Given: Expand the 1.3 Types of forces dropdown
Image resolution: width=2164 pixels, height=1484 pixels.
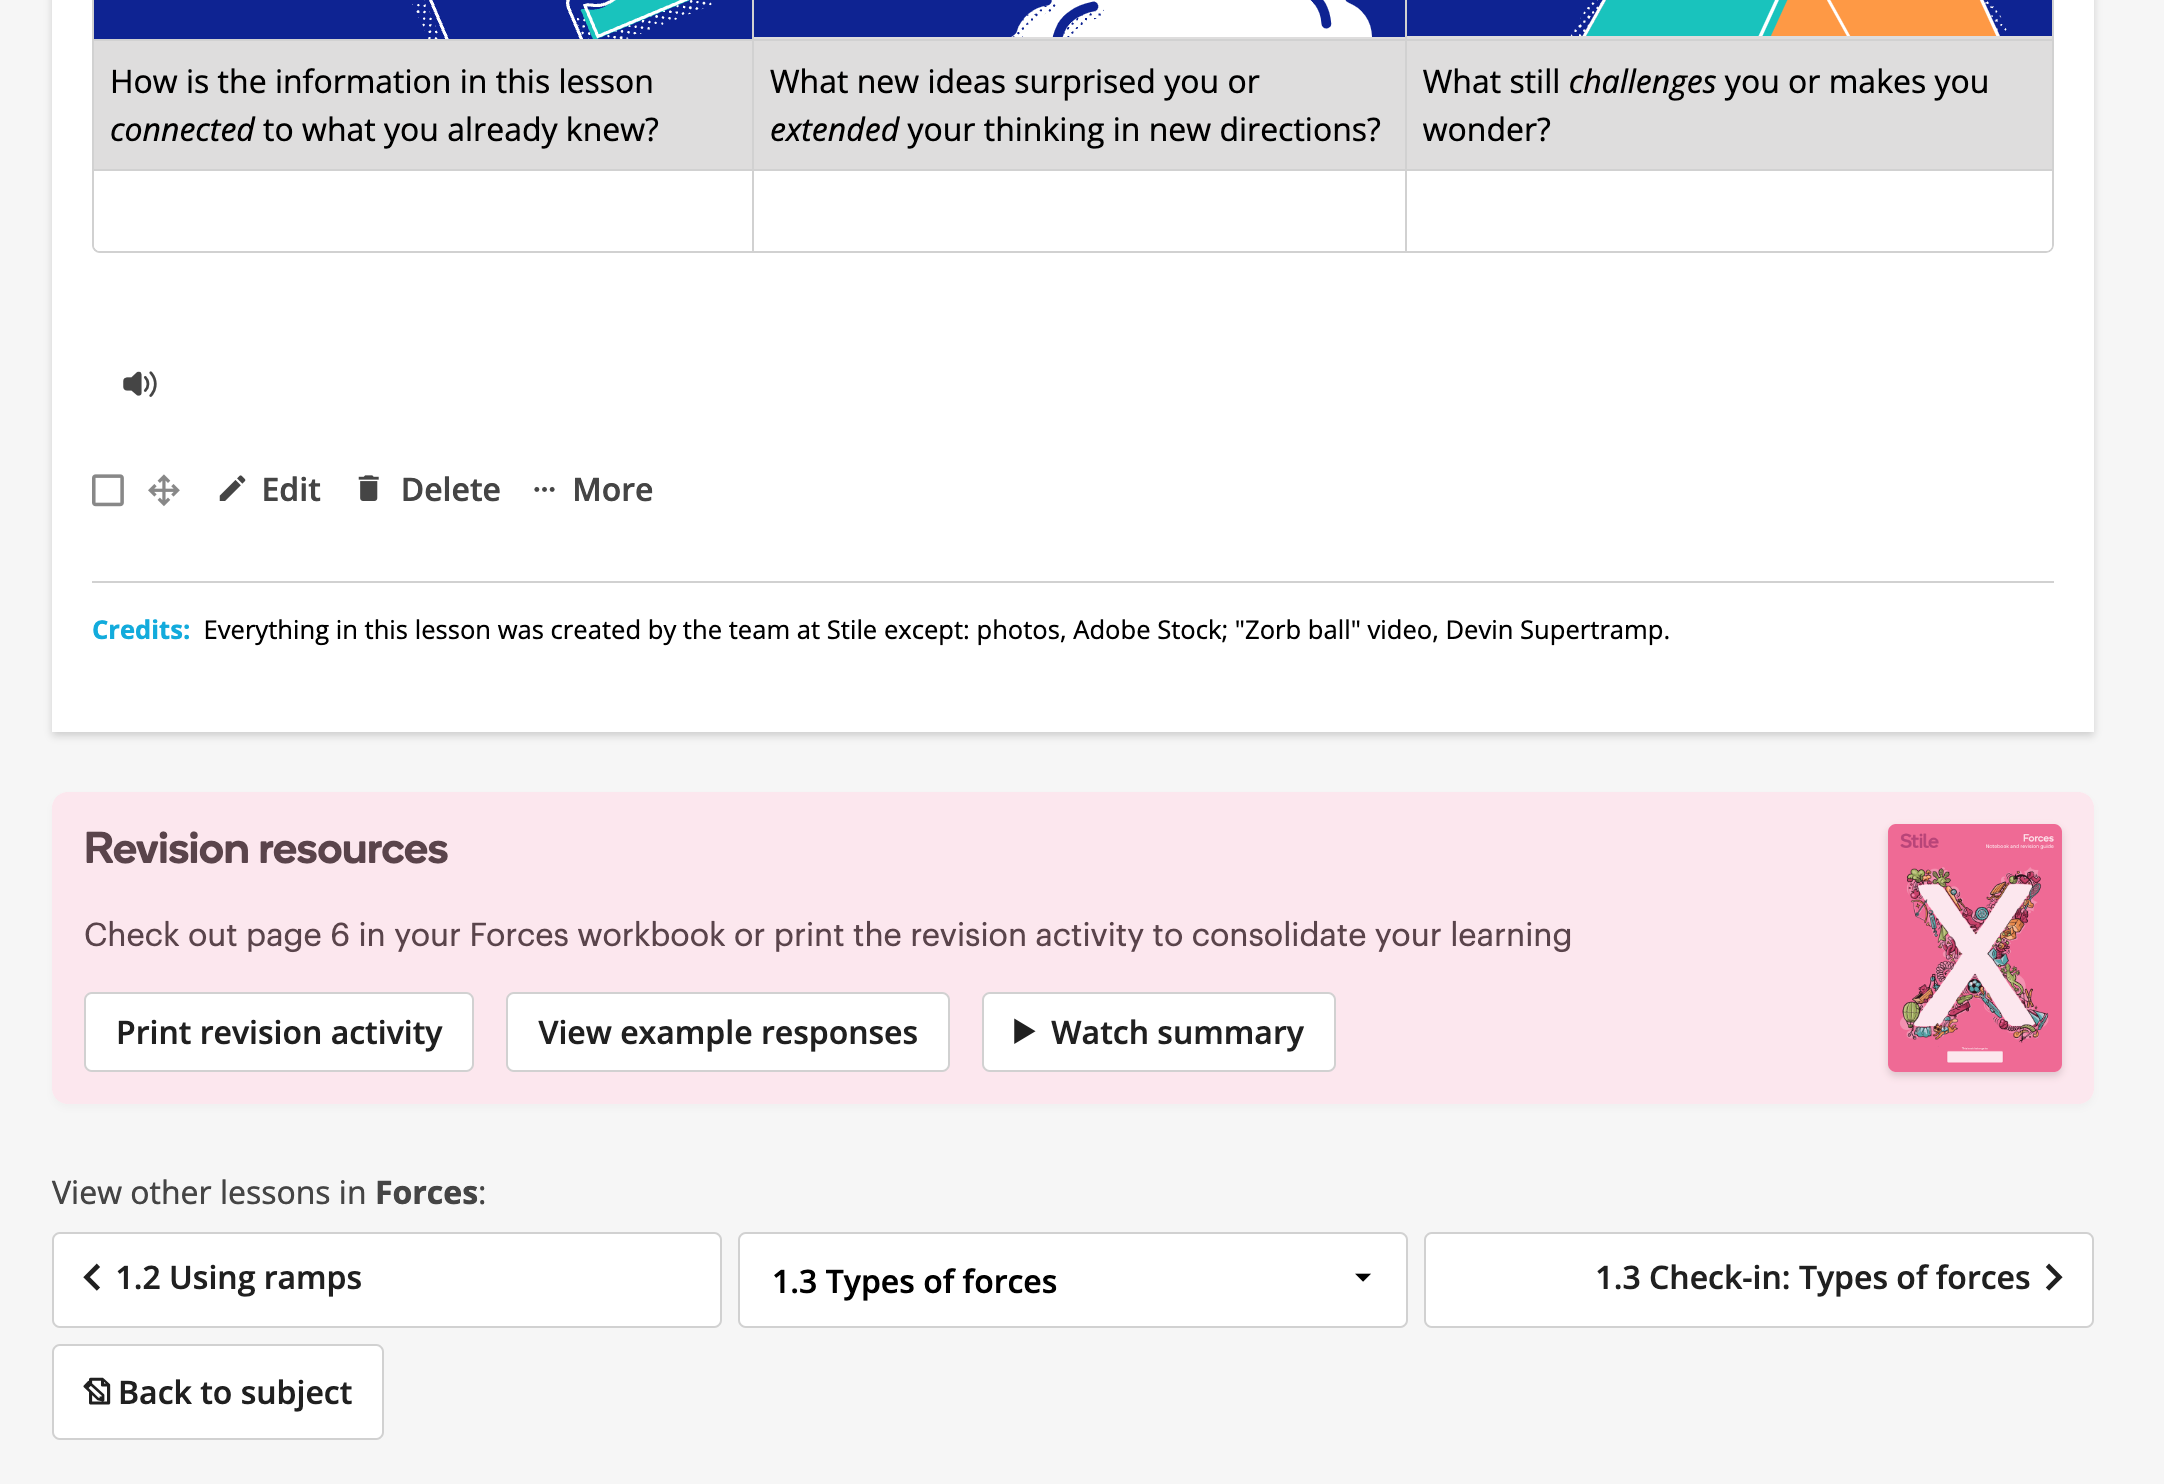Looking at the screenshot, I should point(1070,1280).
